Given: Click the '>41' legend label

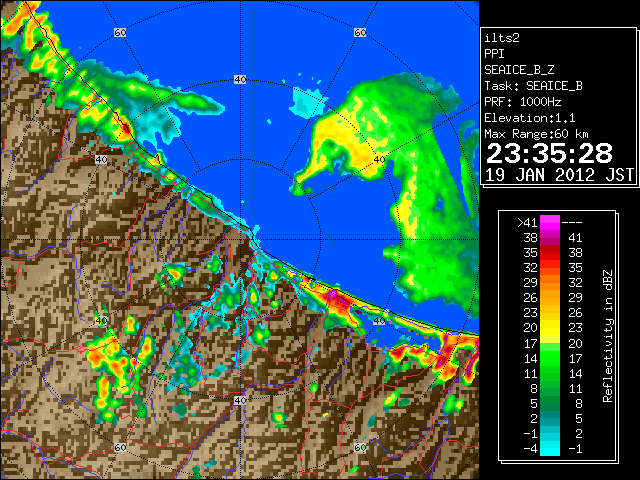Looking at the screenshot, I should 527,223.
